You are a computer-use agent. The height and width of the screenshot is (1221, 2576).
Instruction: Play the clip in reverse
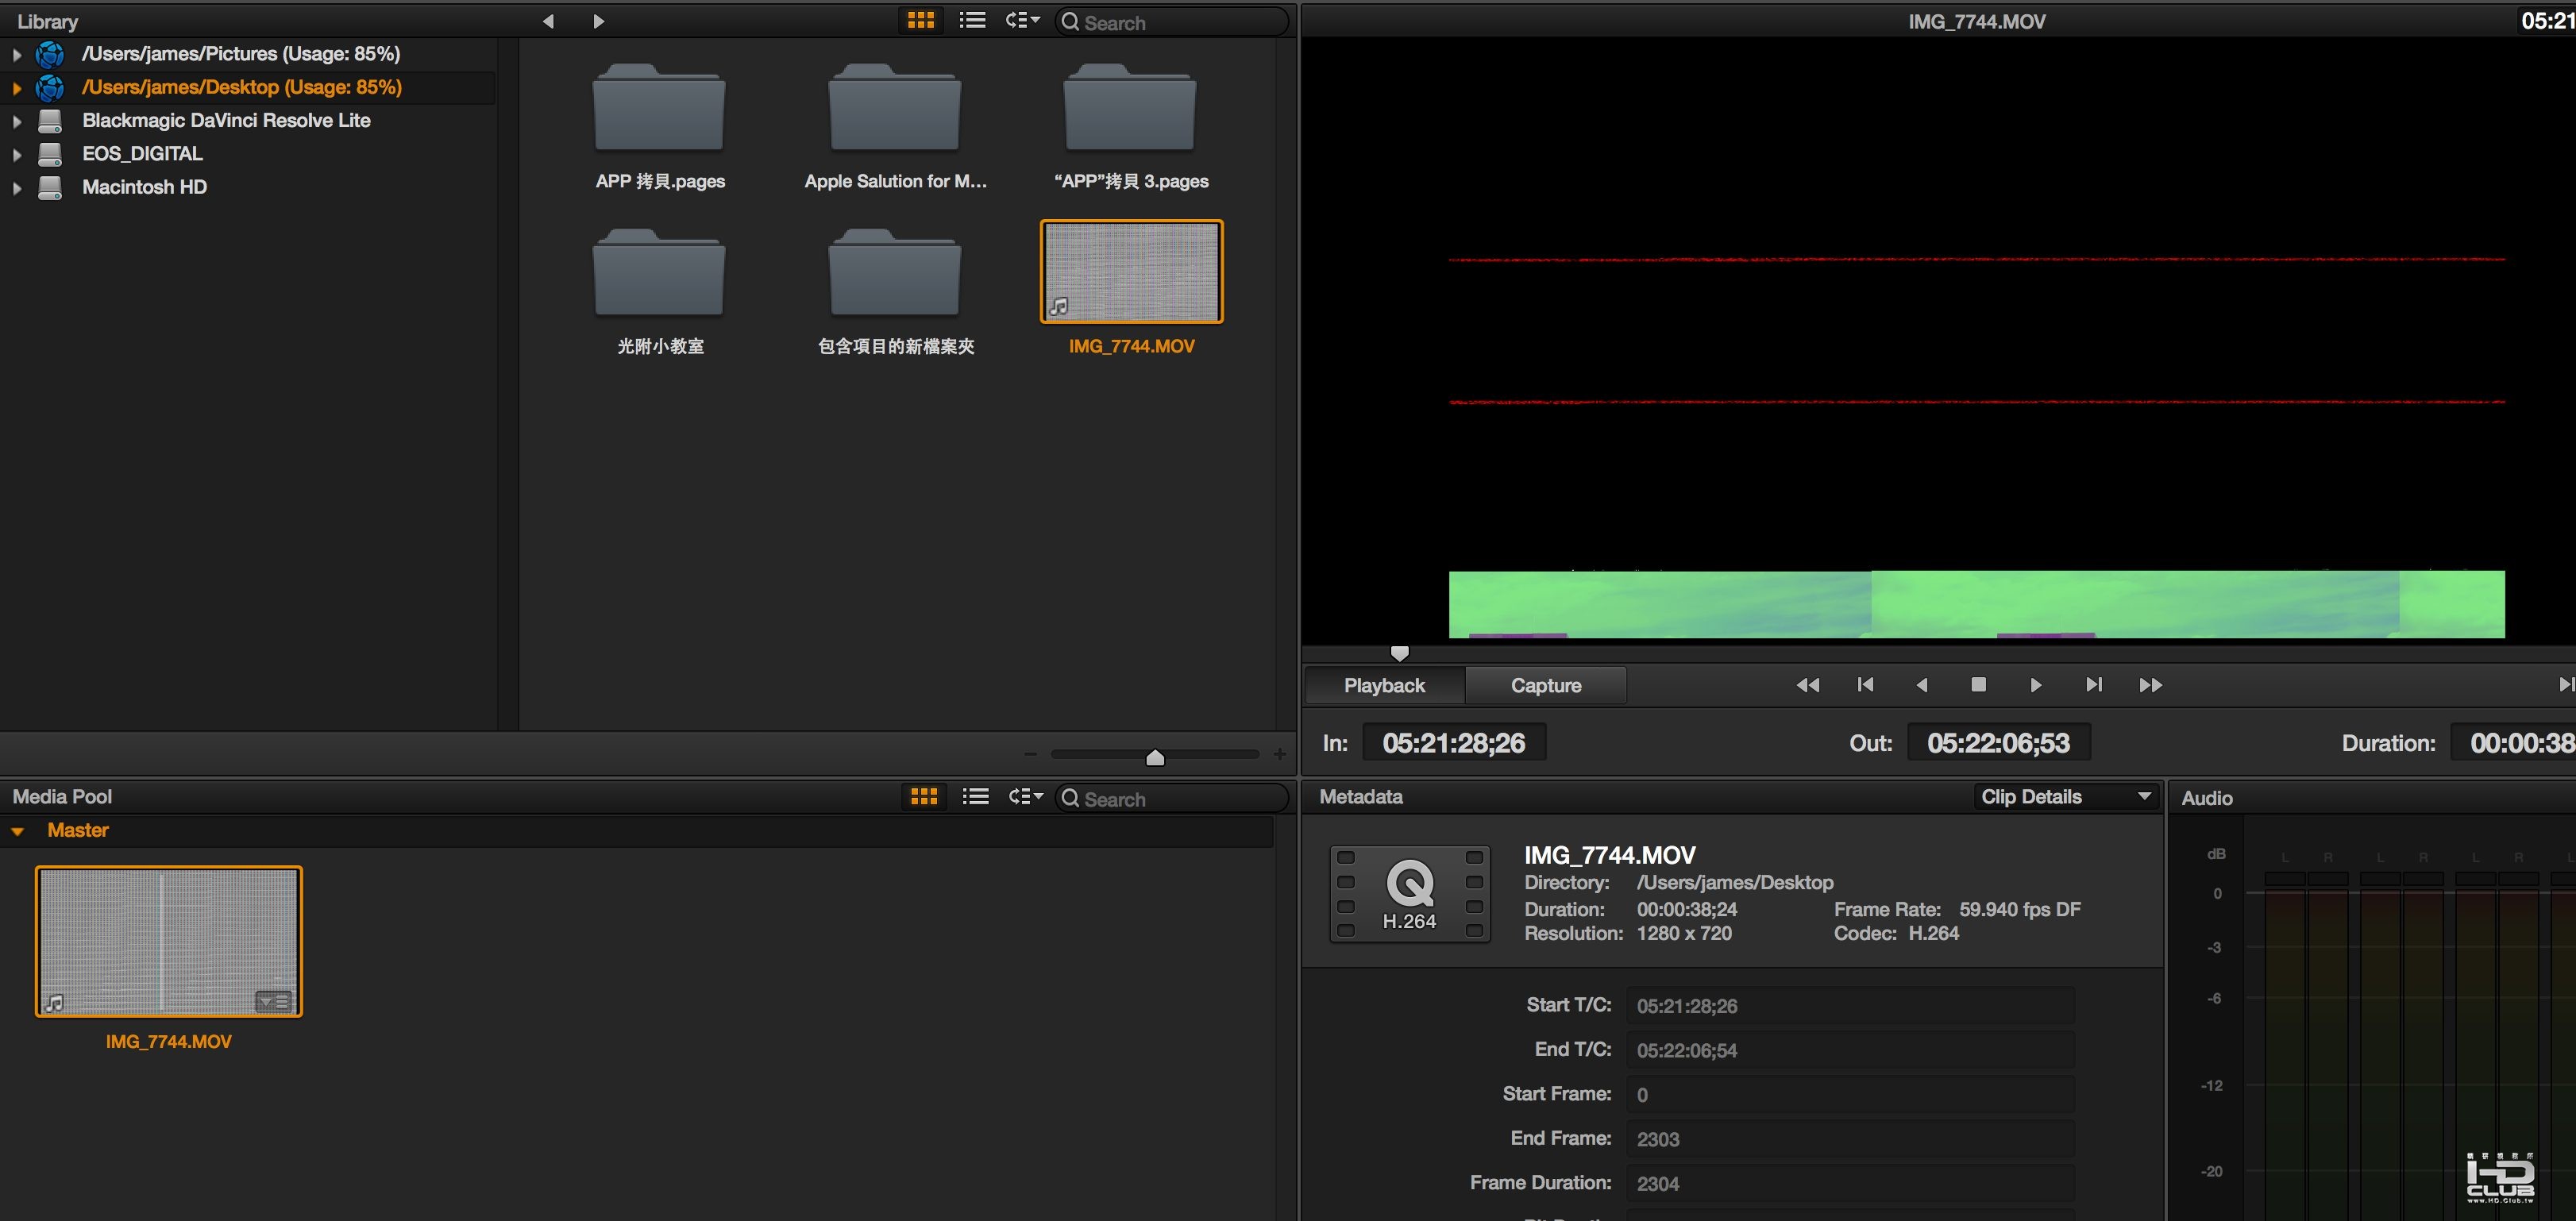pyautogui.click(x=1921, y=685)
